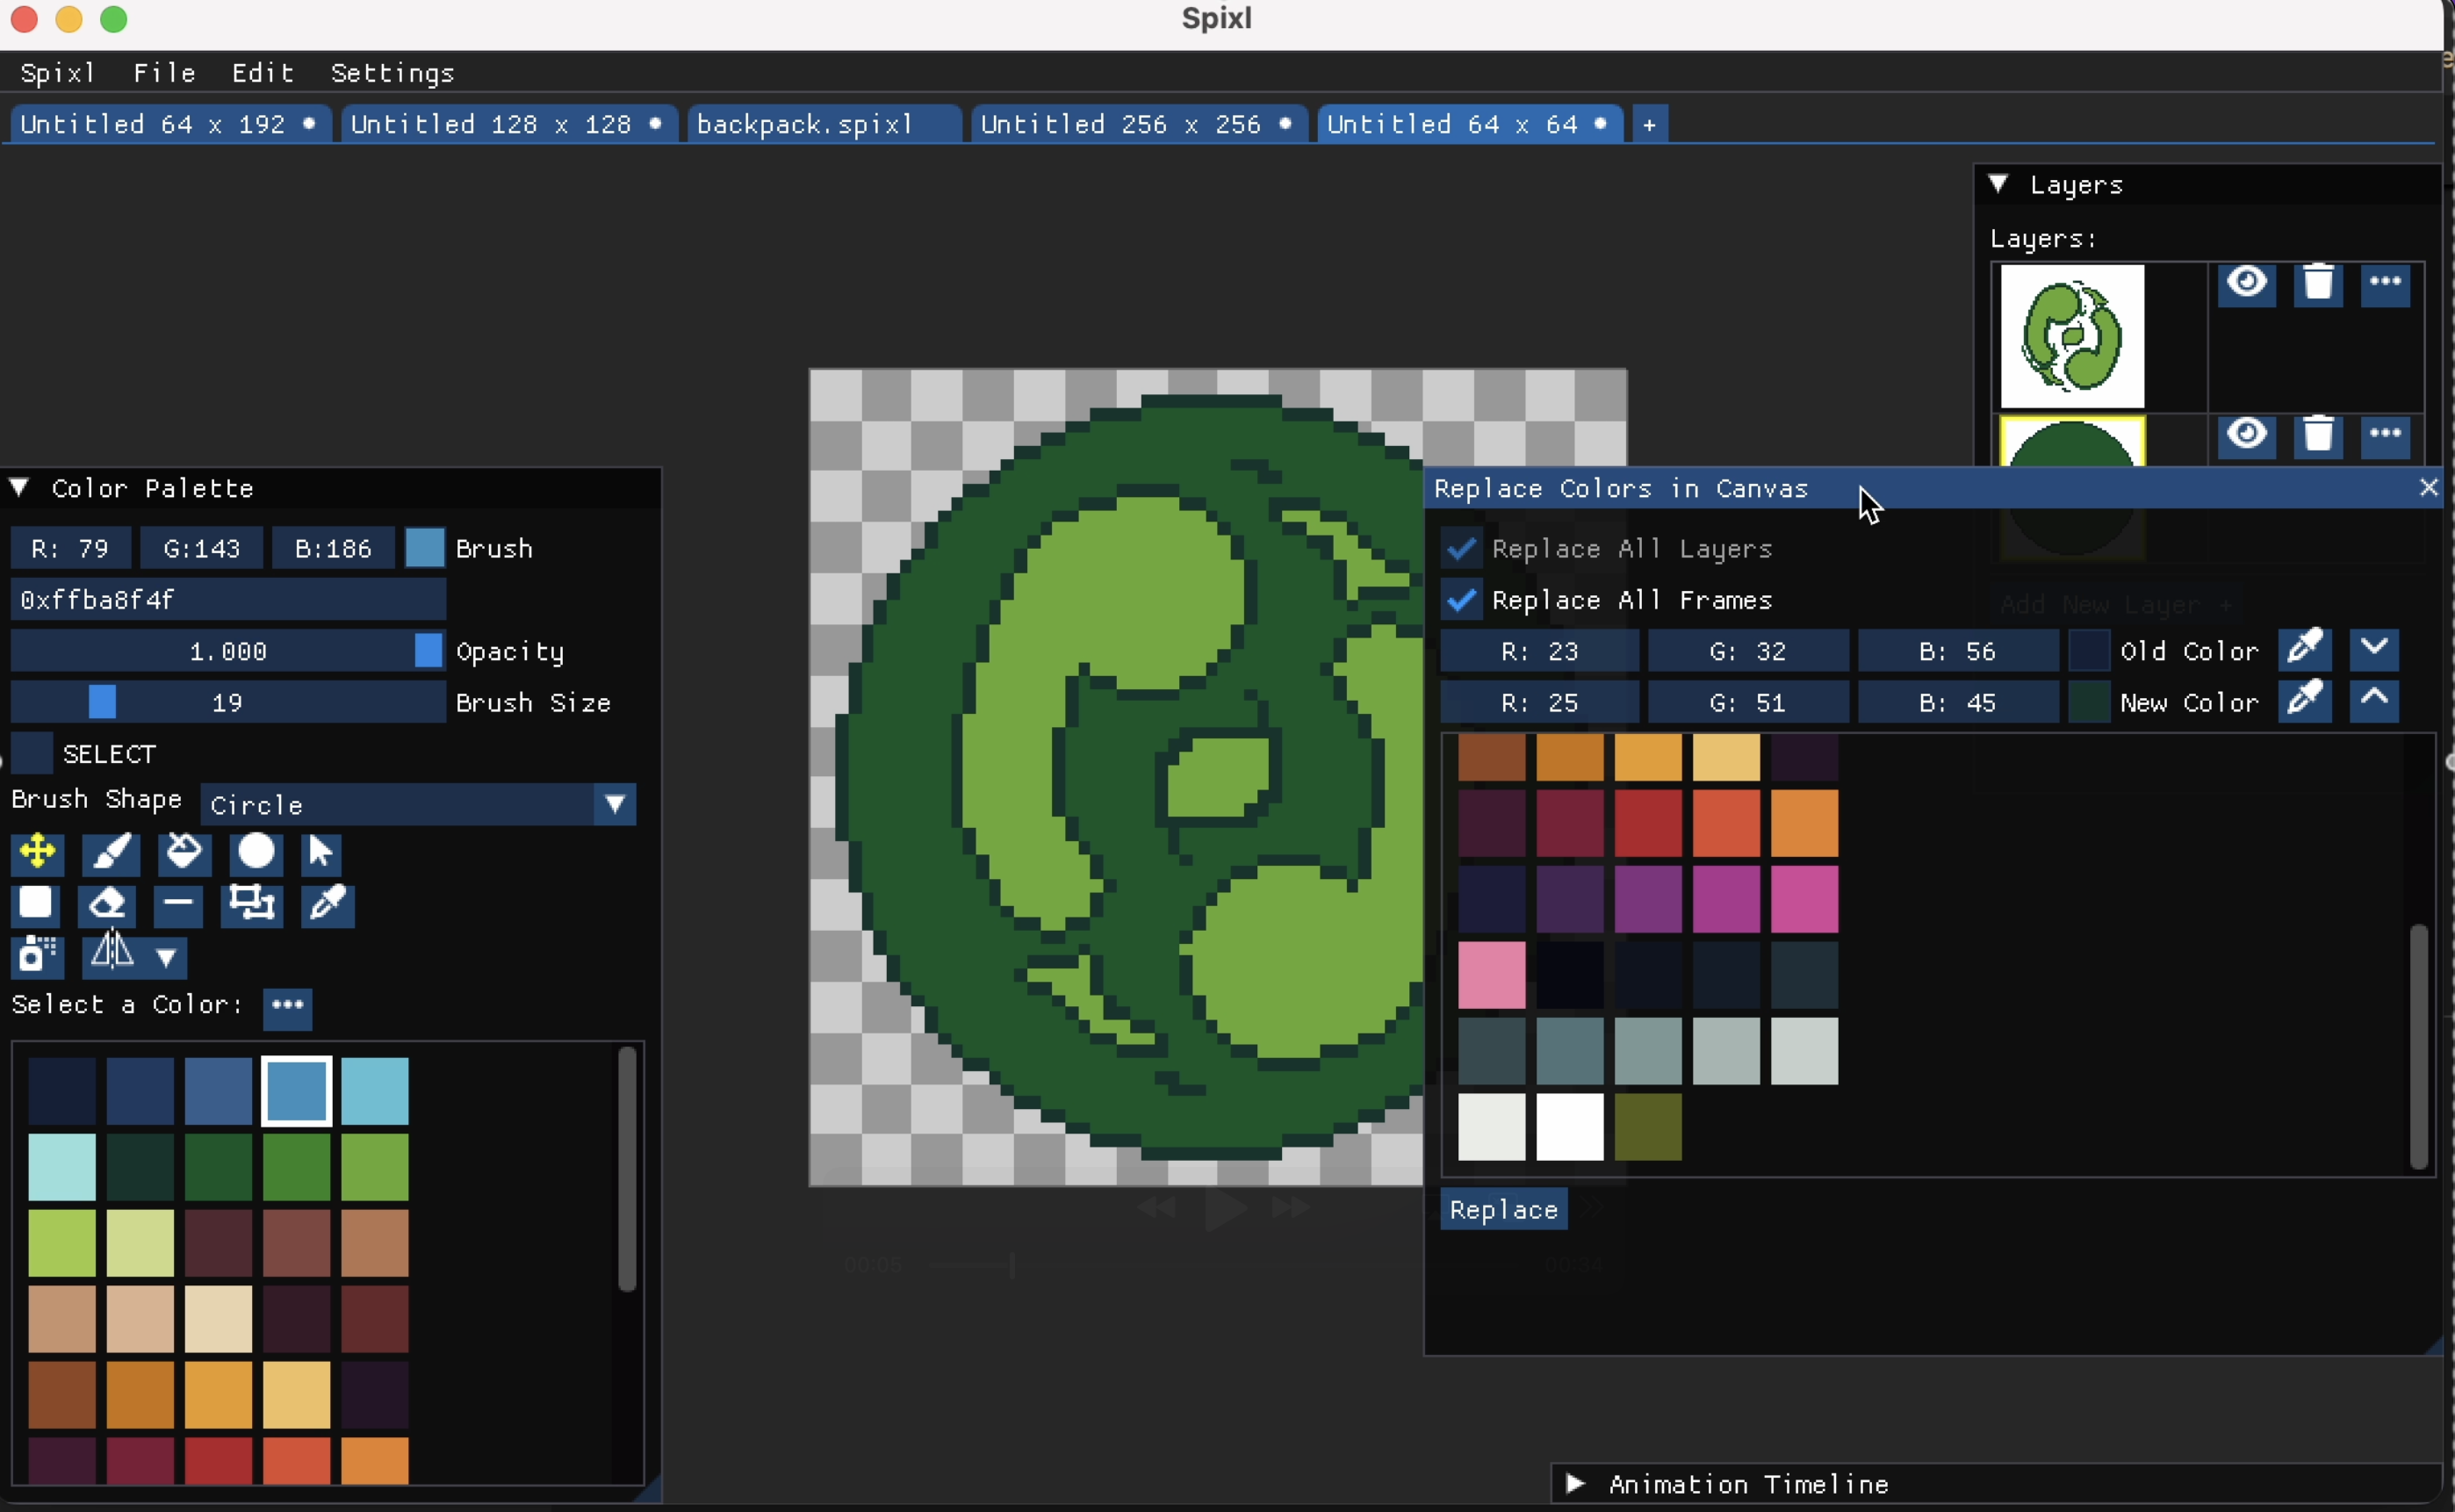Screen dimensions: 2455x1512
Task: Enable the SELECT checkbox
Action: click(x=32, y=753)
